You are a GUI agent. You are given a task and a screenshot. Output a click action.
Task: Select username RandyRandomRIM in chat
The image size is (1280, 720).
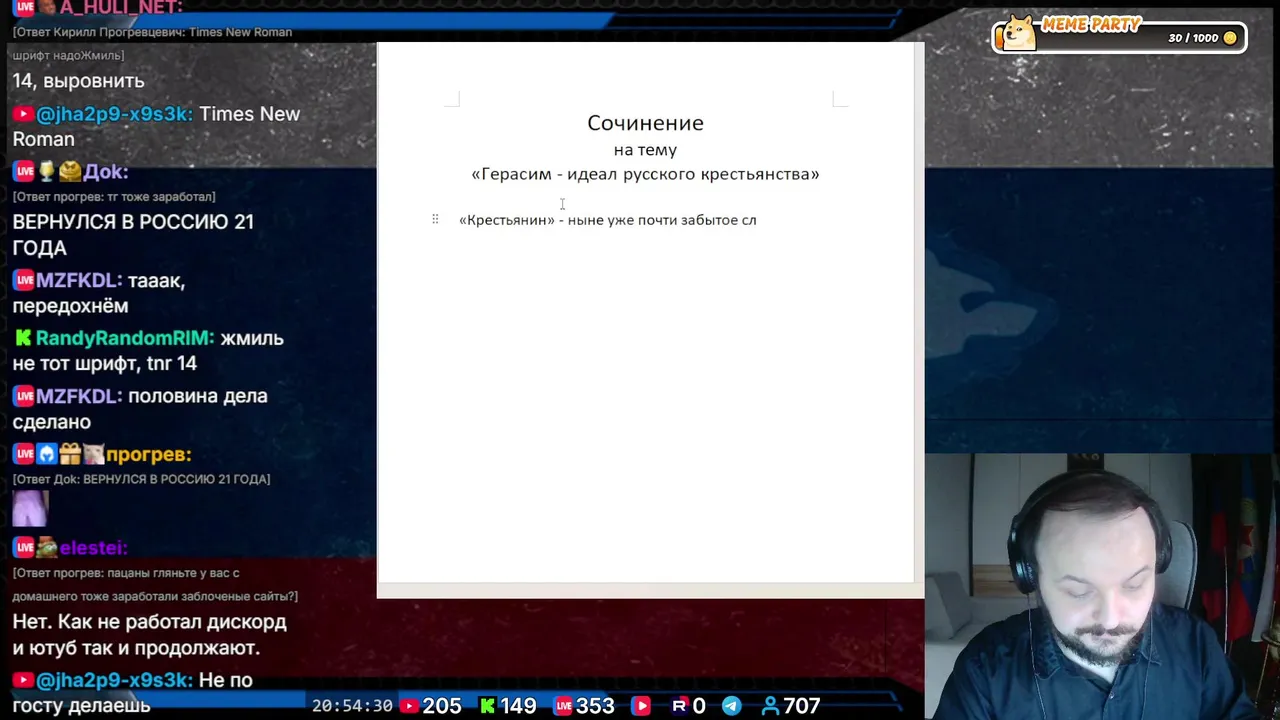(125, 339)
